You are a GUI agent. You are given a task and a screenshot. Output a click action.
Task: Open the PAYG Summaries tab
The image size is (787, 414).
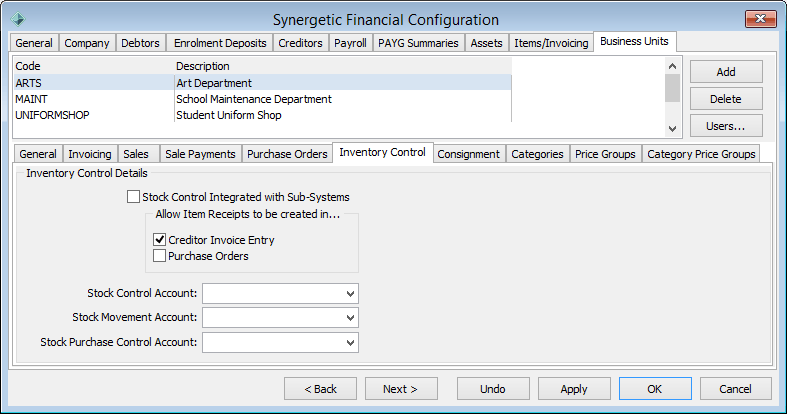click(418, 43)
